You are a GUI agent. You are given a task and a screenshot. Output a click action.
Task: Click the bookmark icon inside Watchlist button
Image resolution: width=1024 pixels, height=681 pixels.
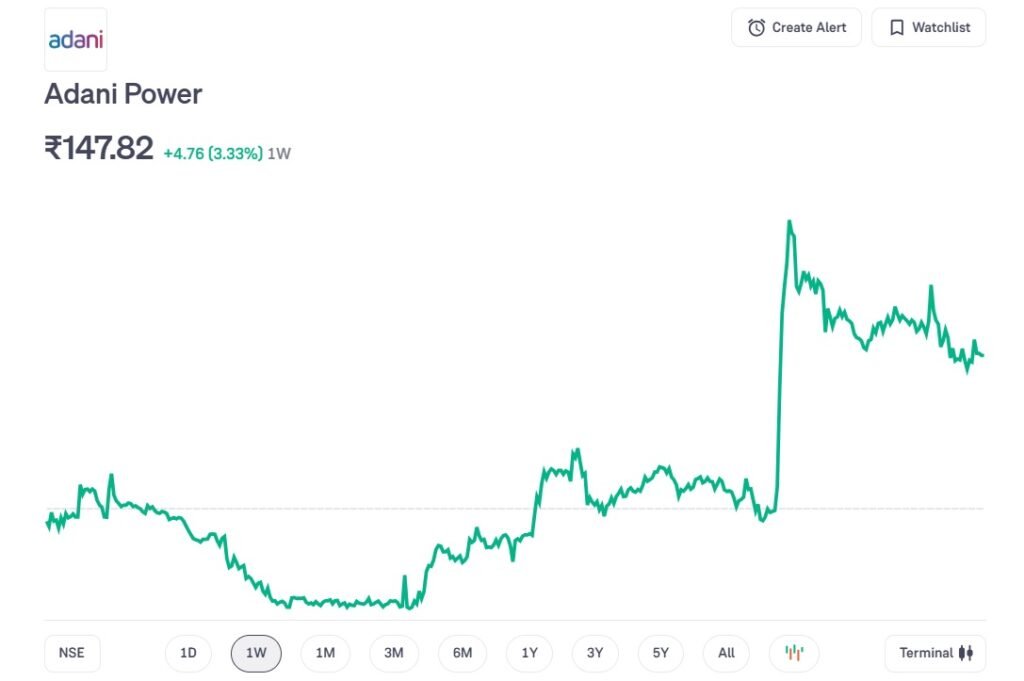(x=897, y=27)
